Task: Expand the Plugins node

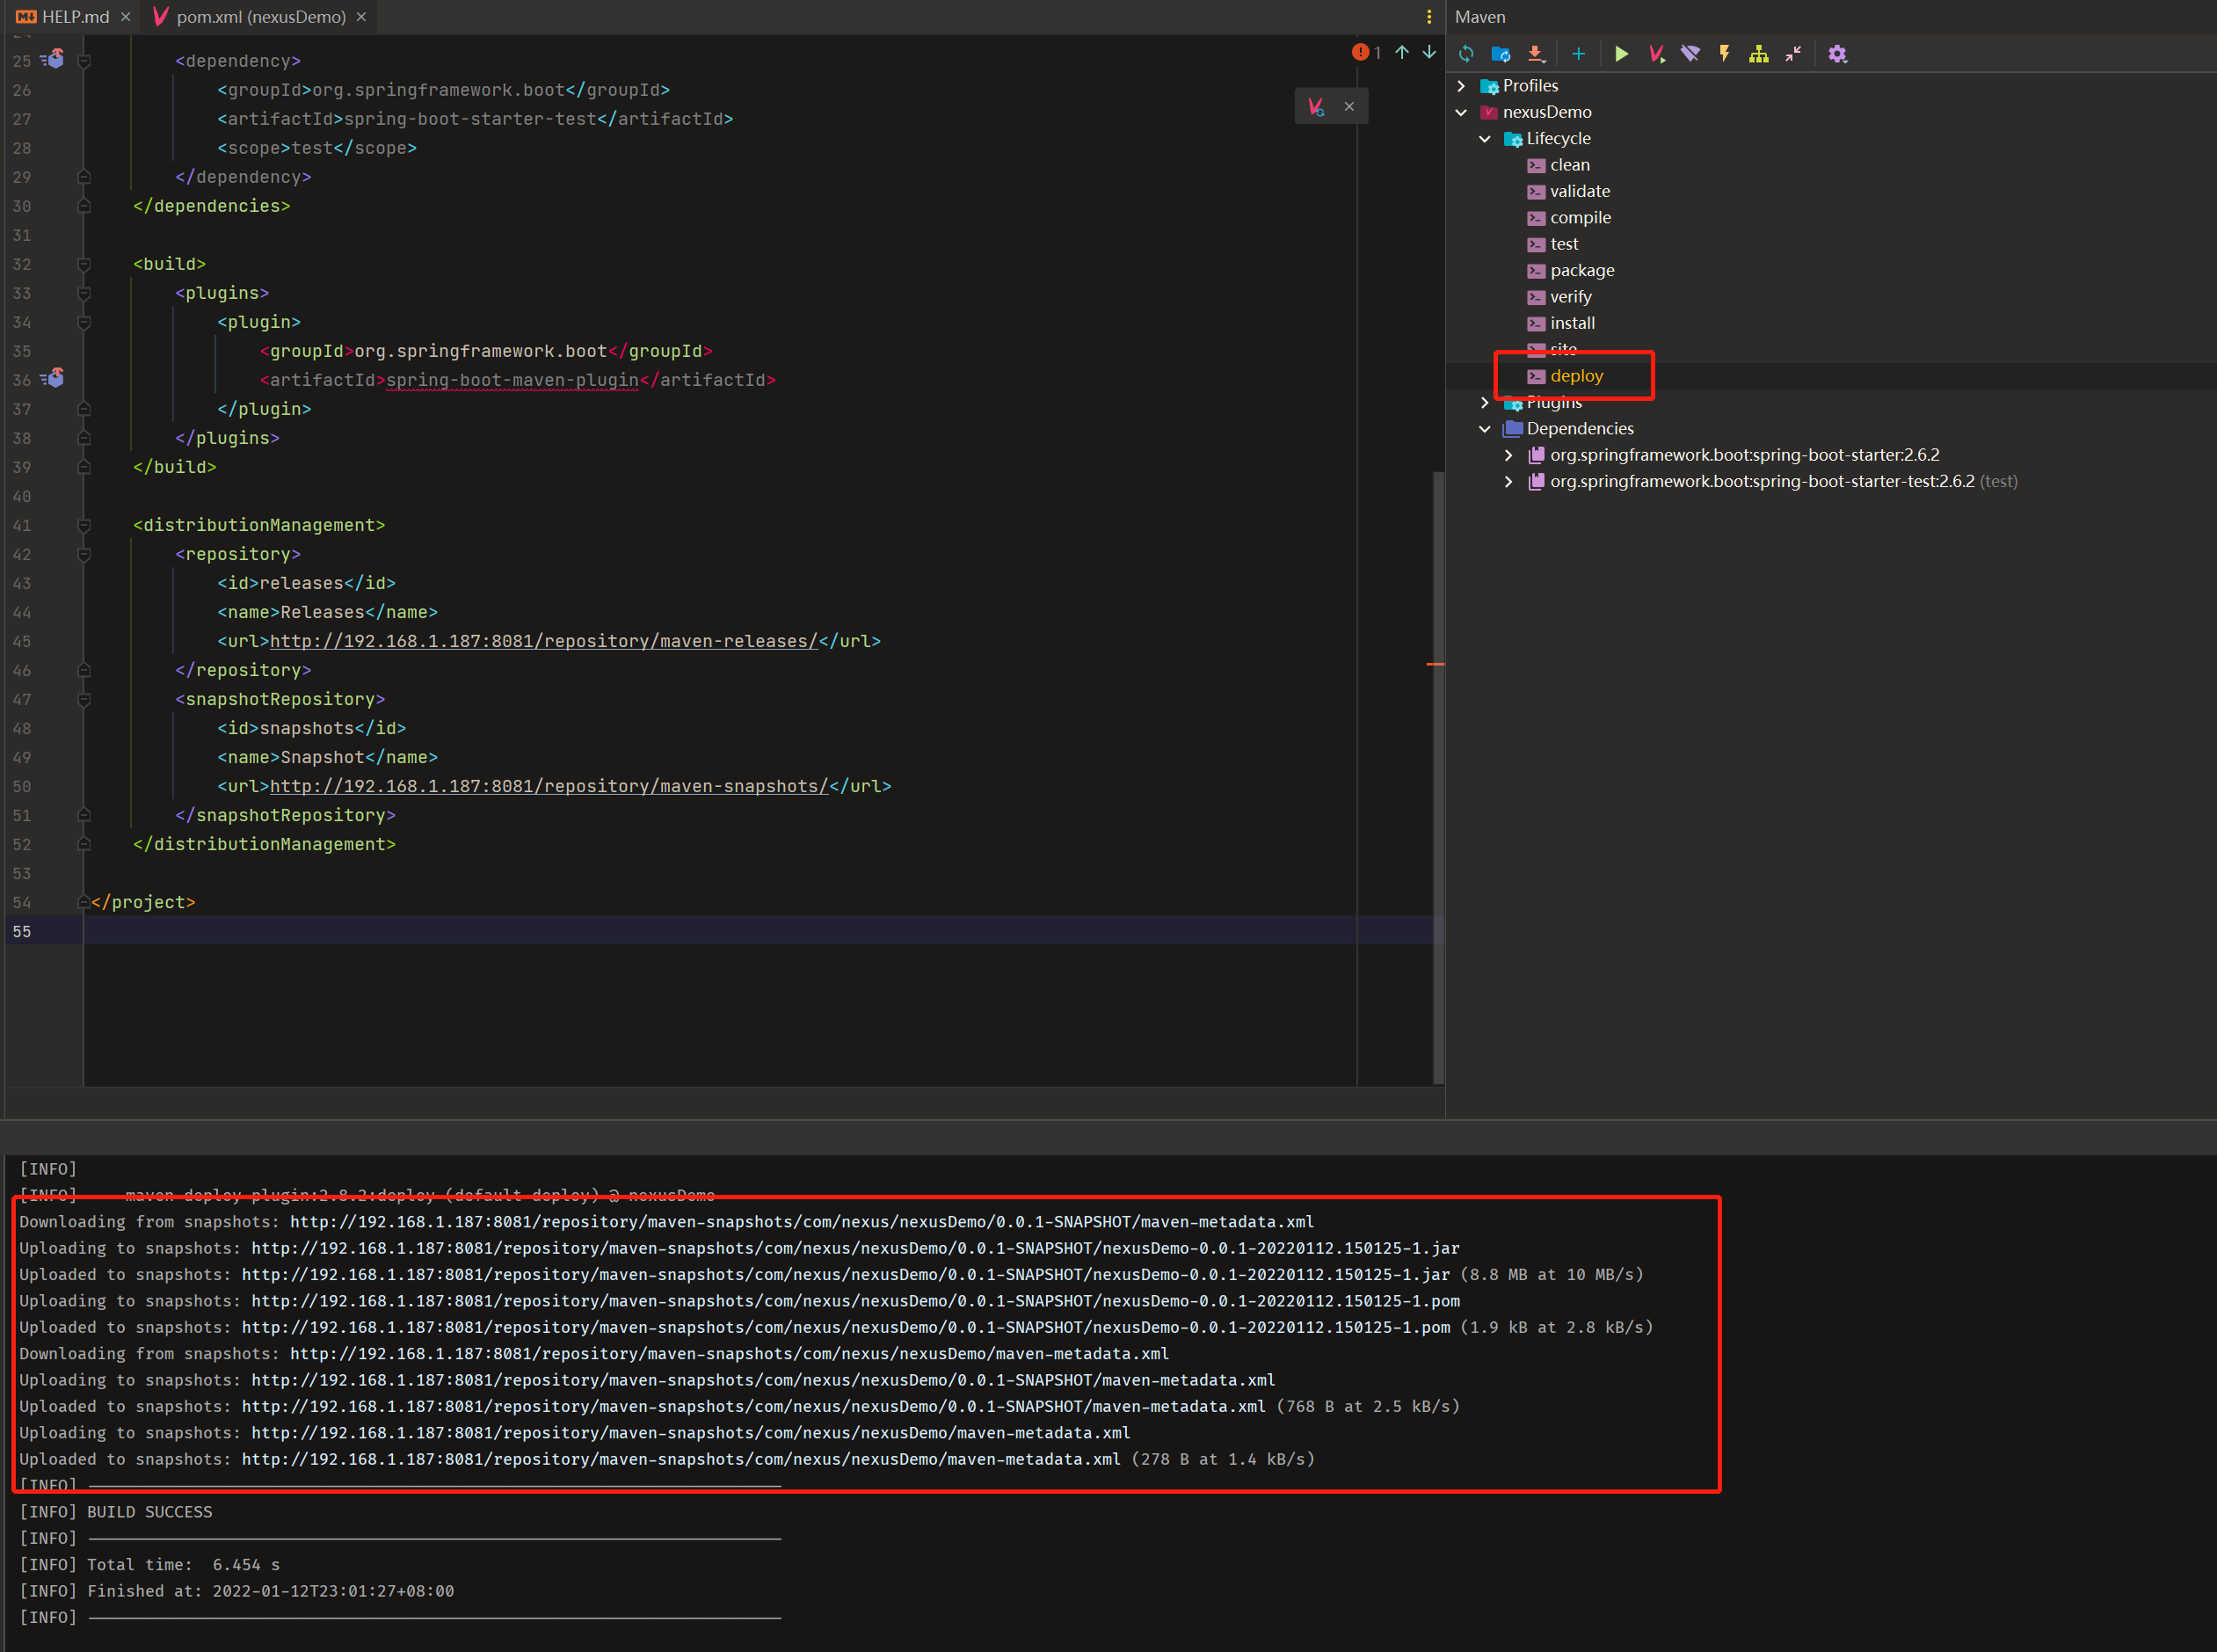Action: point(1485,402)
